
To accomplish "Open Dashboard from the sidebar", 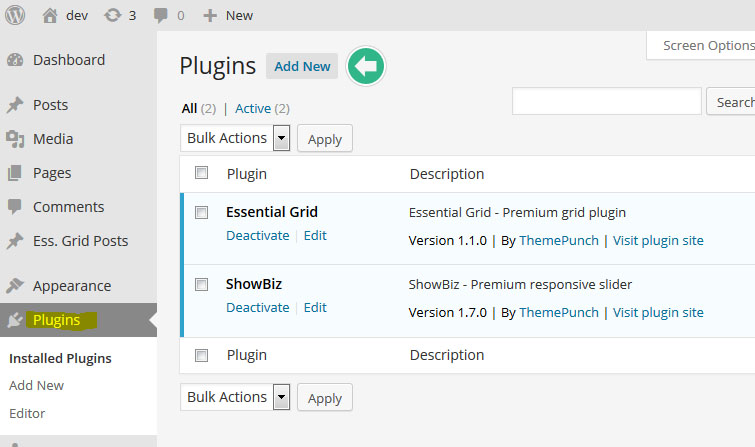I will click(x=68, y=60).
